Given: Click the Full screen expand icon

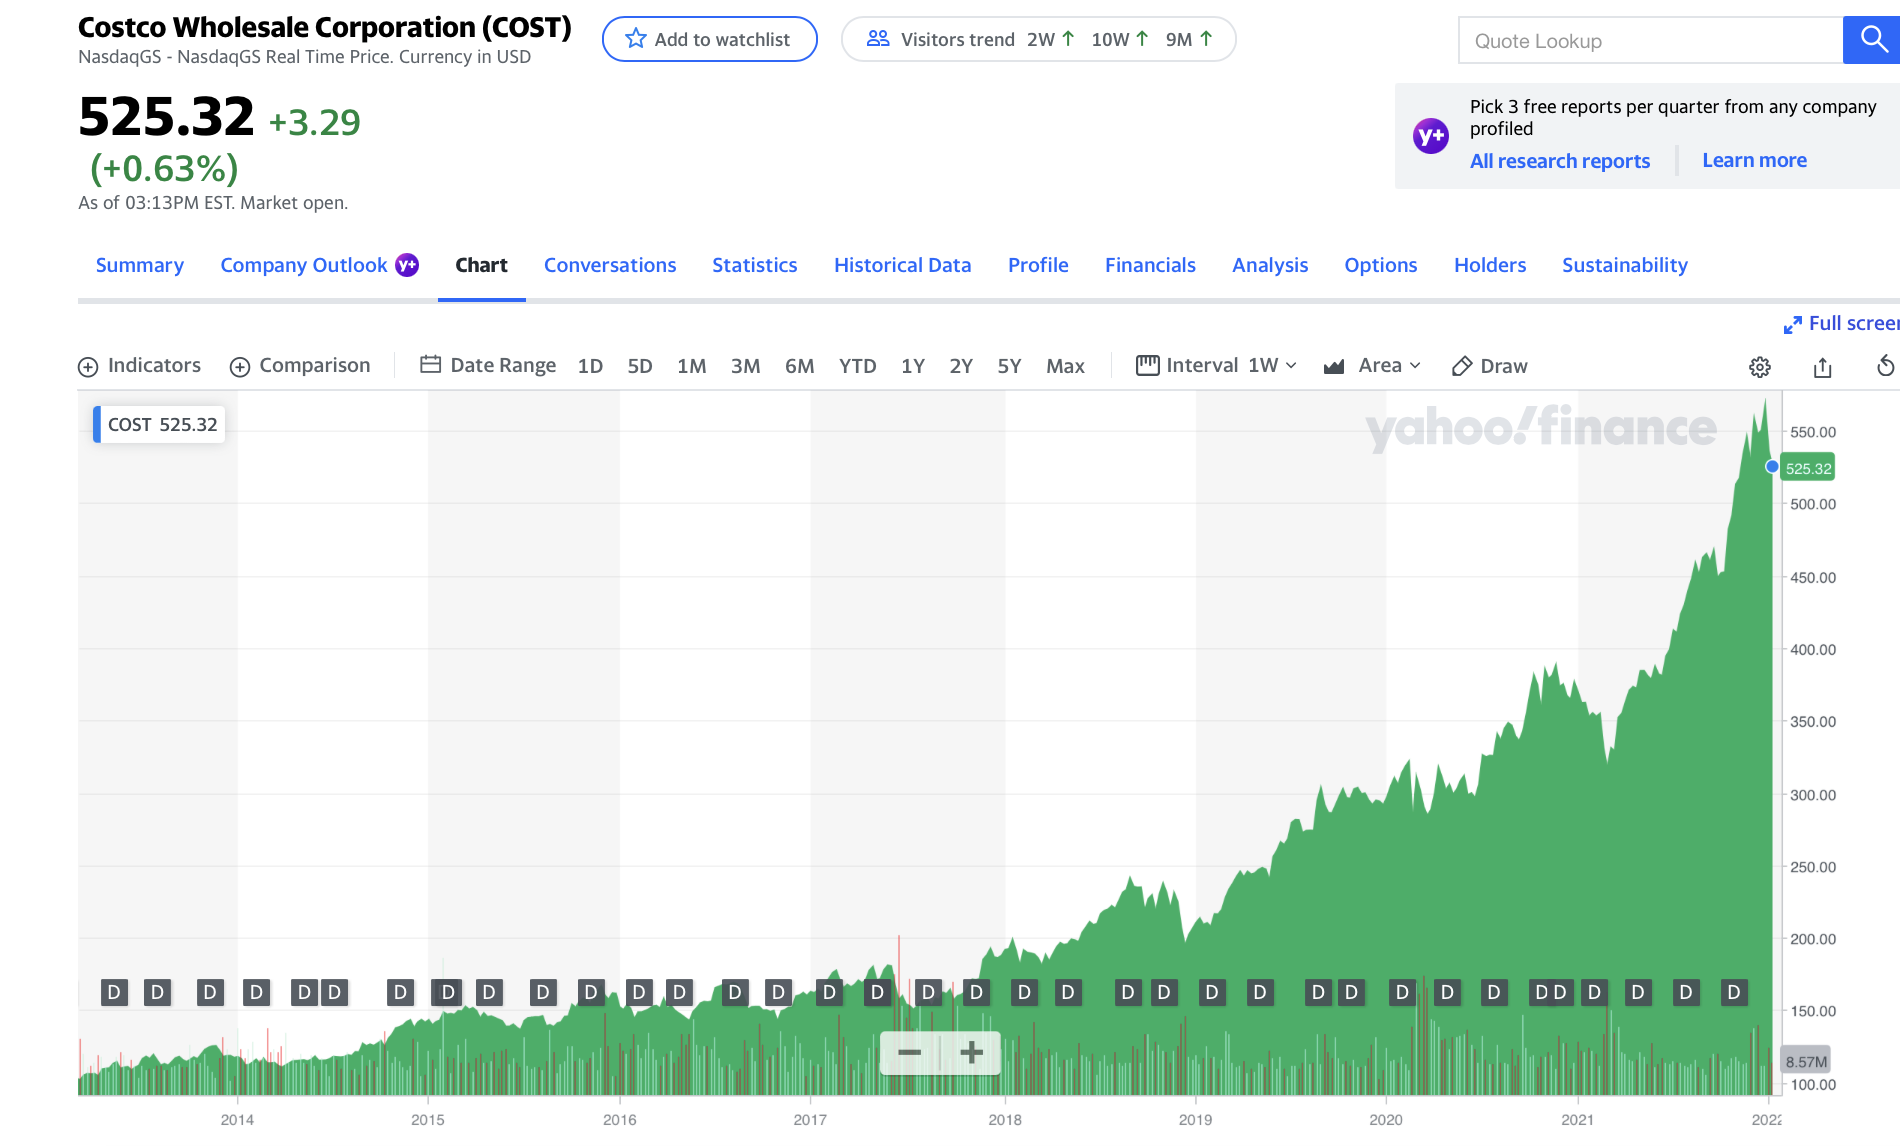Looking at the screenshot, I should (1792, 325).
